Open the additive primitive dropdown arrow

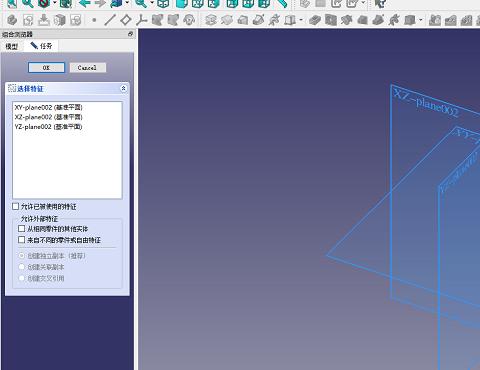[301, 20]
